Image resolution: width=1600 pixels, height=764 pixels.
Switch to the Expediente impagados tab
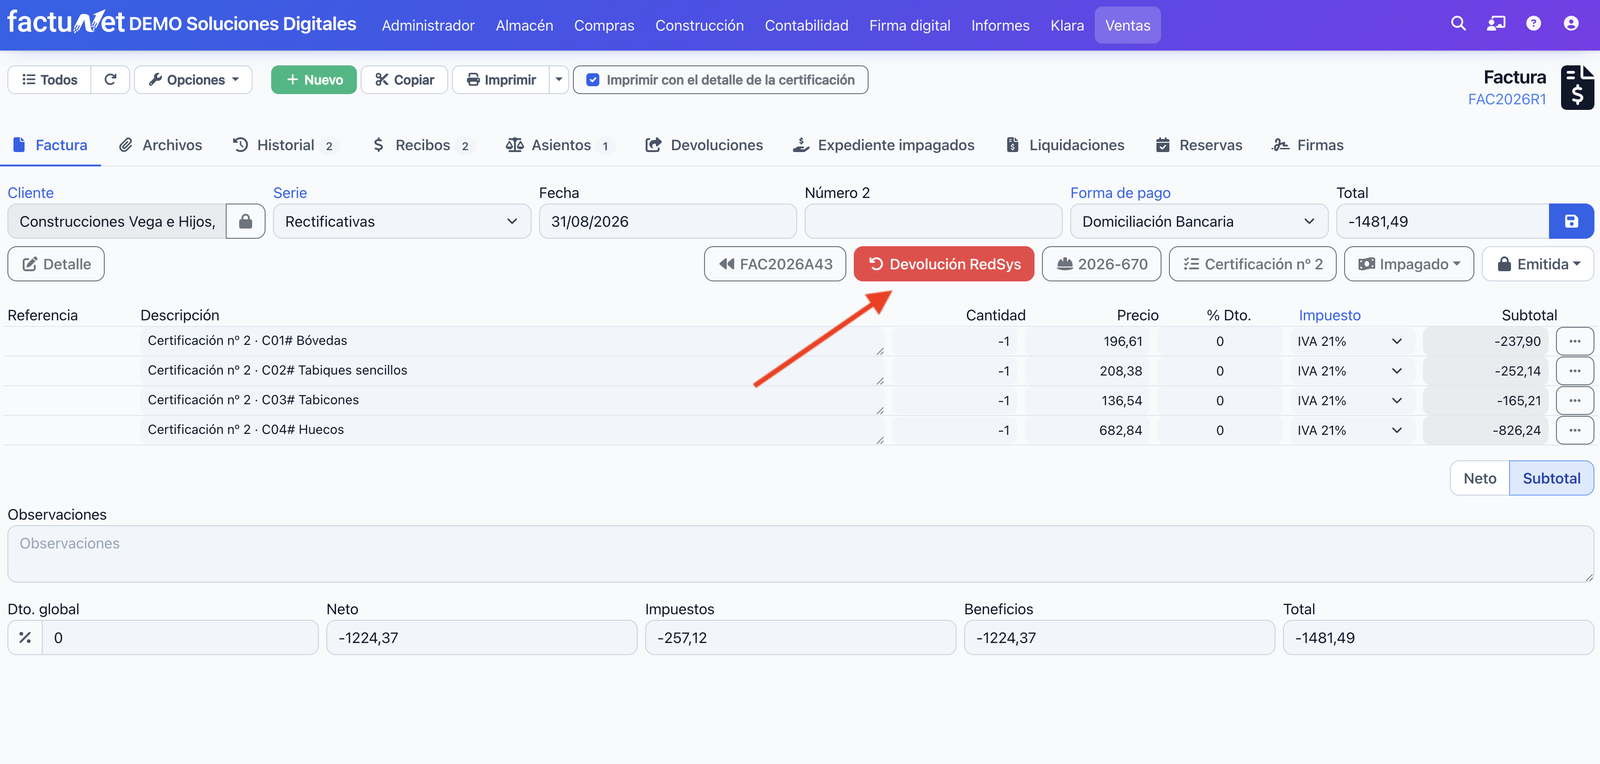tap(883, 145)
